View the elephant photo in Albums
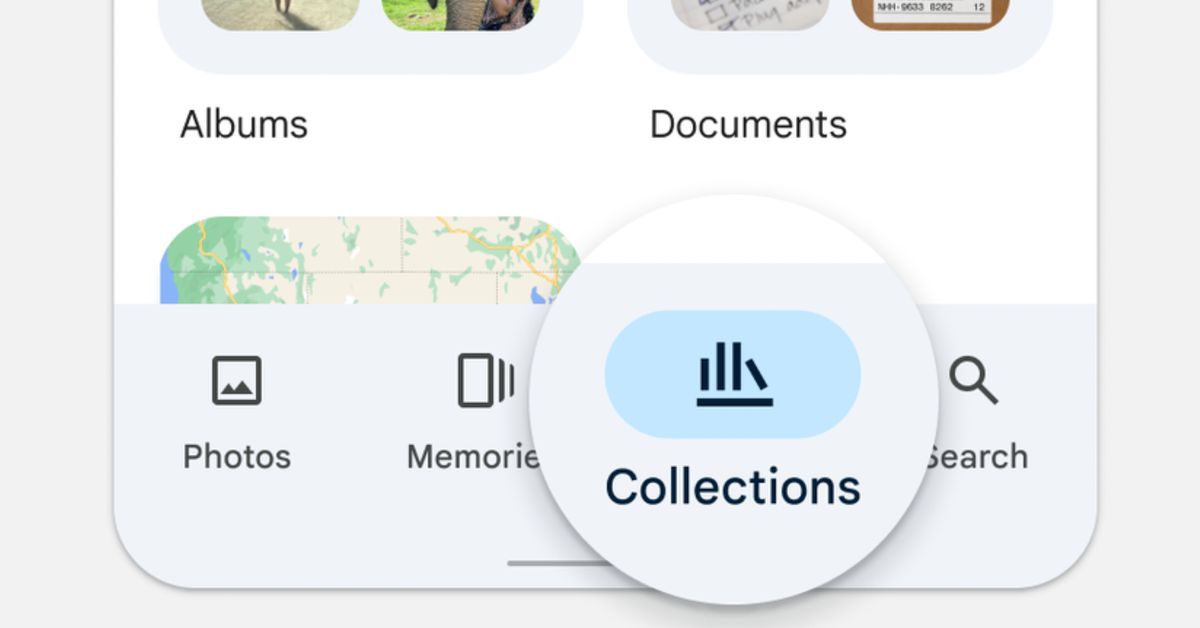 (x=461, y=14)
